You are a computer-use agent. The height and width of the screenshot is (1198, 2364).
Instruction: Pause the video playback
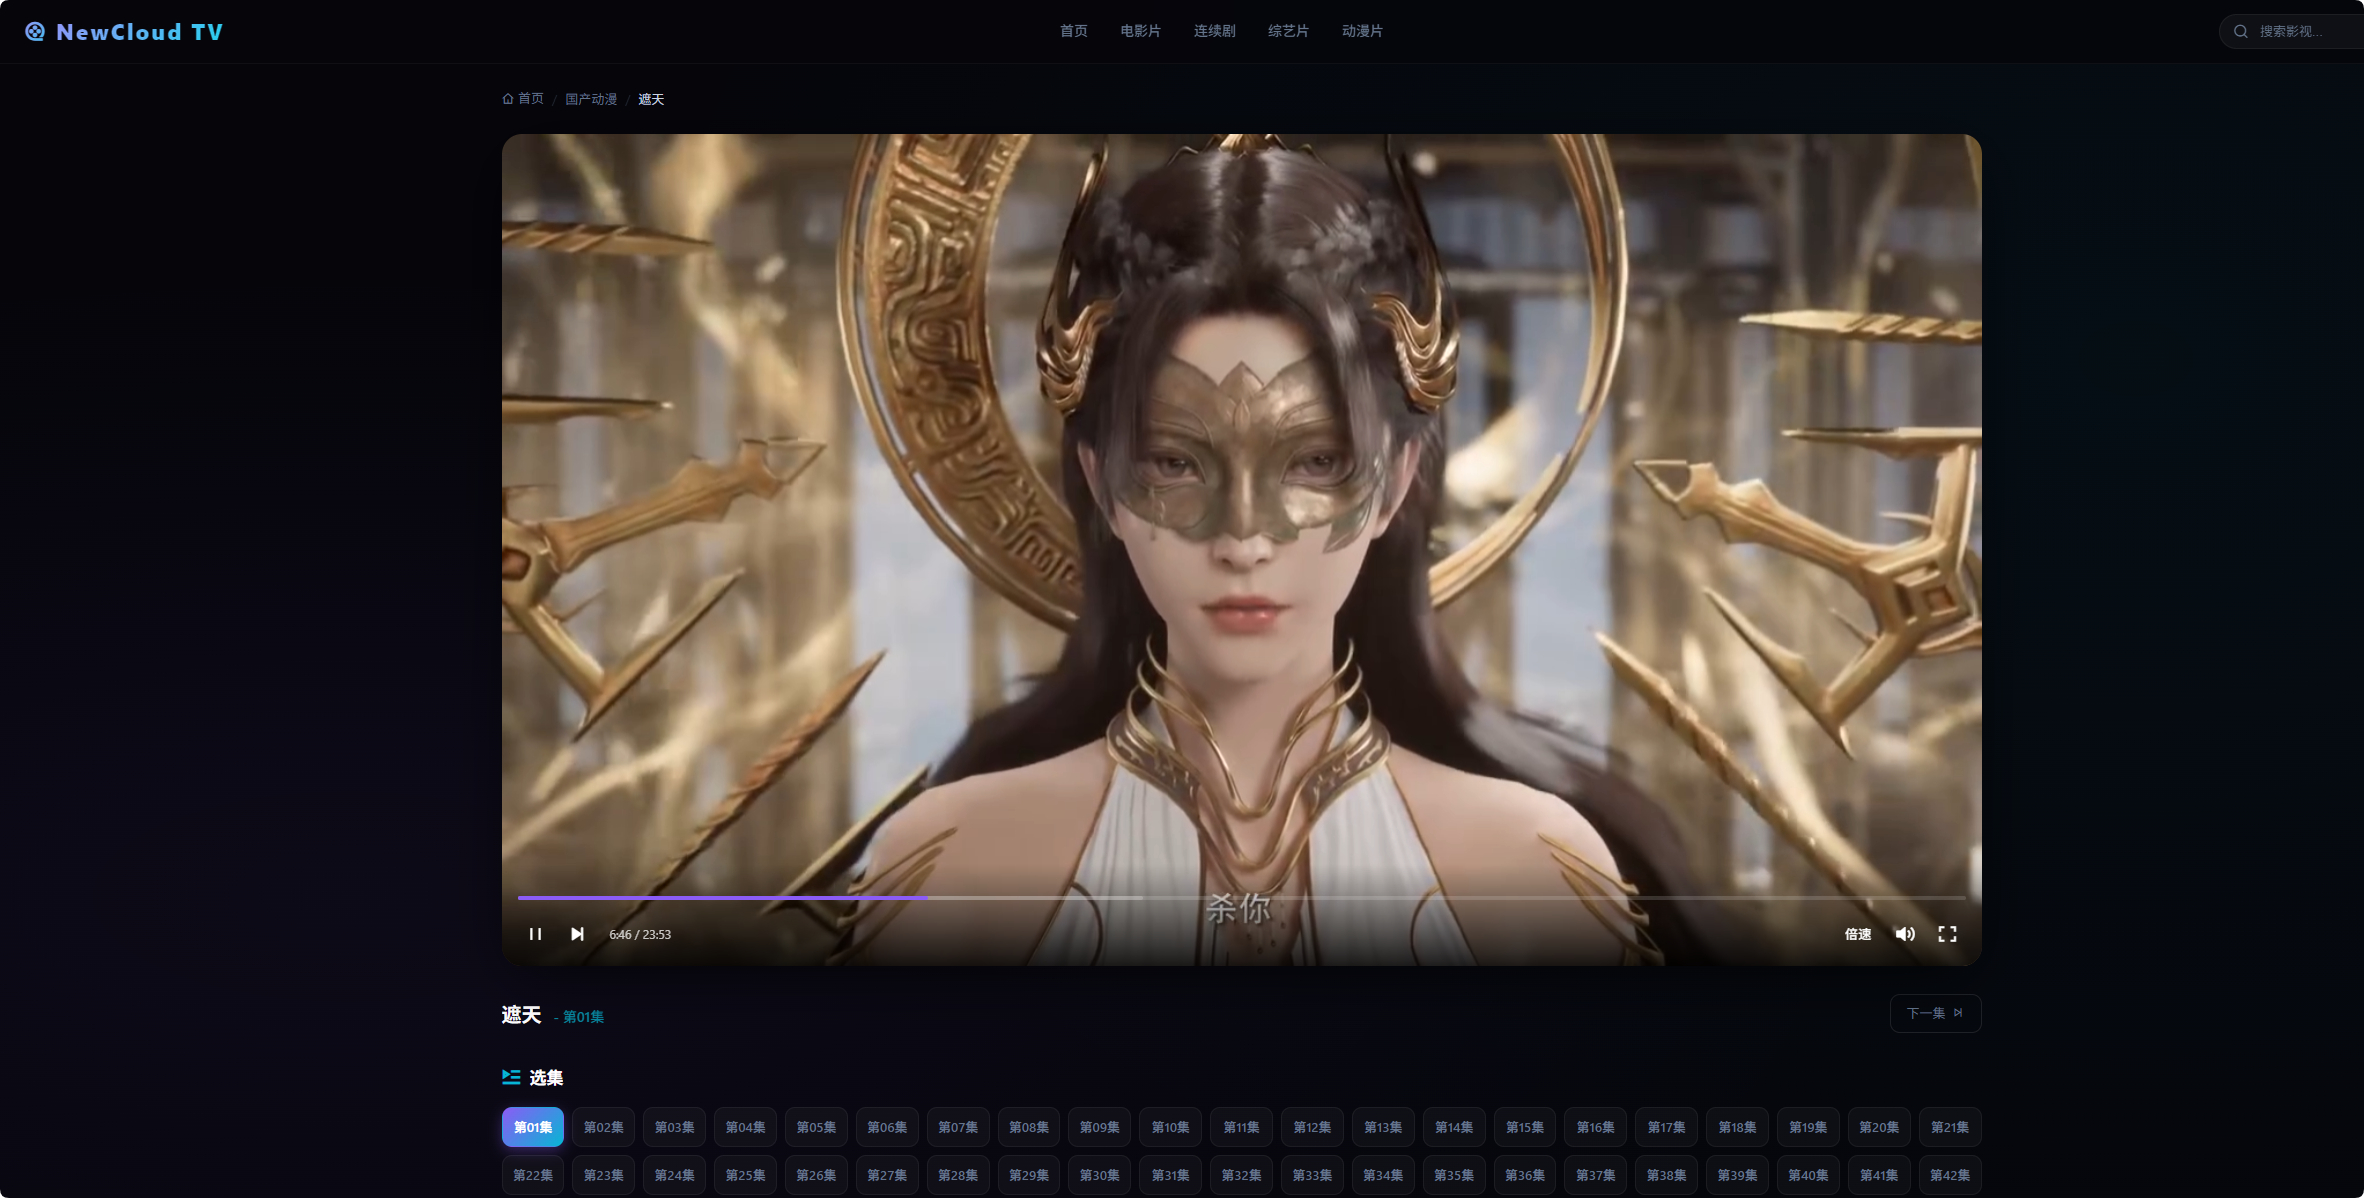click(x=535, y=934)
